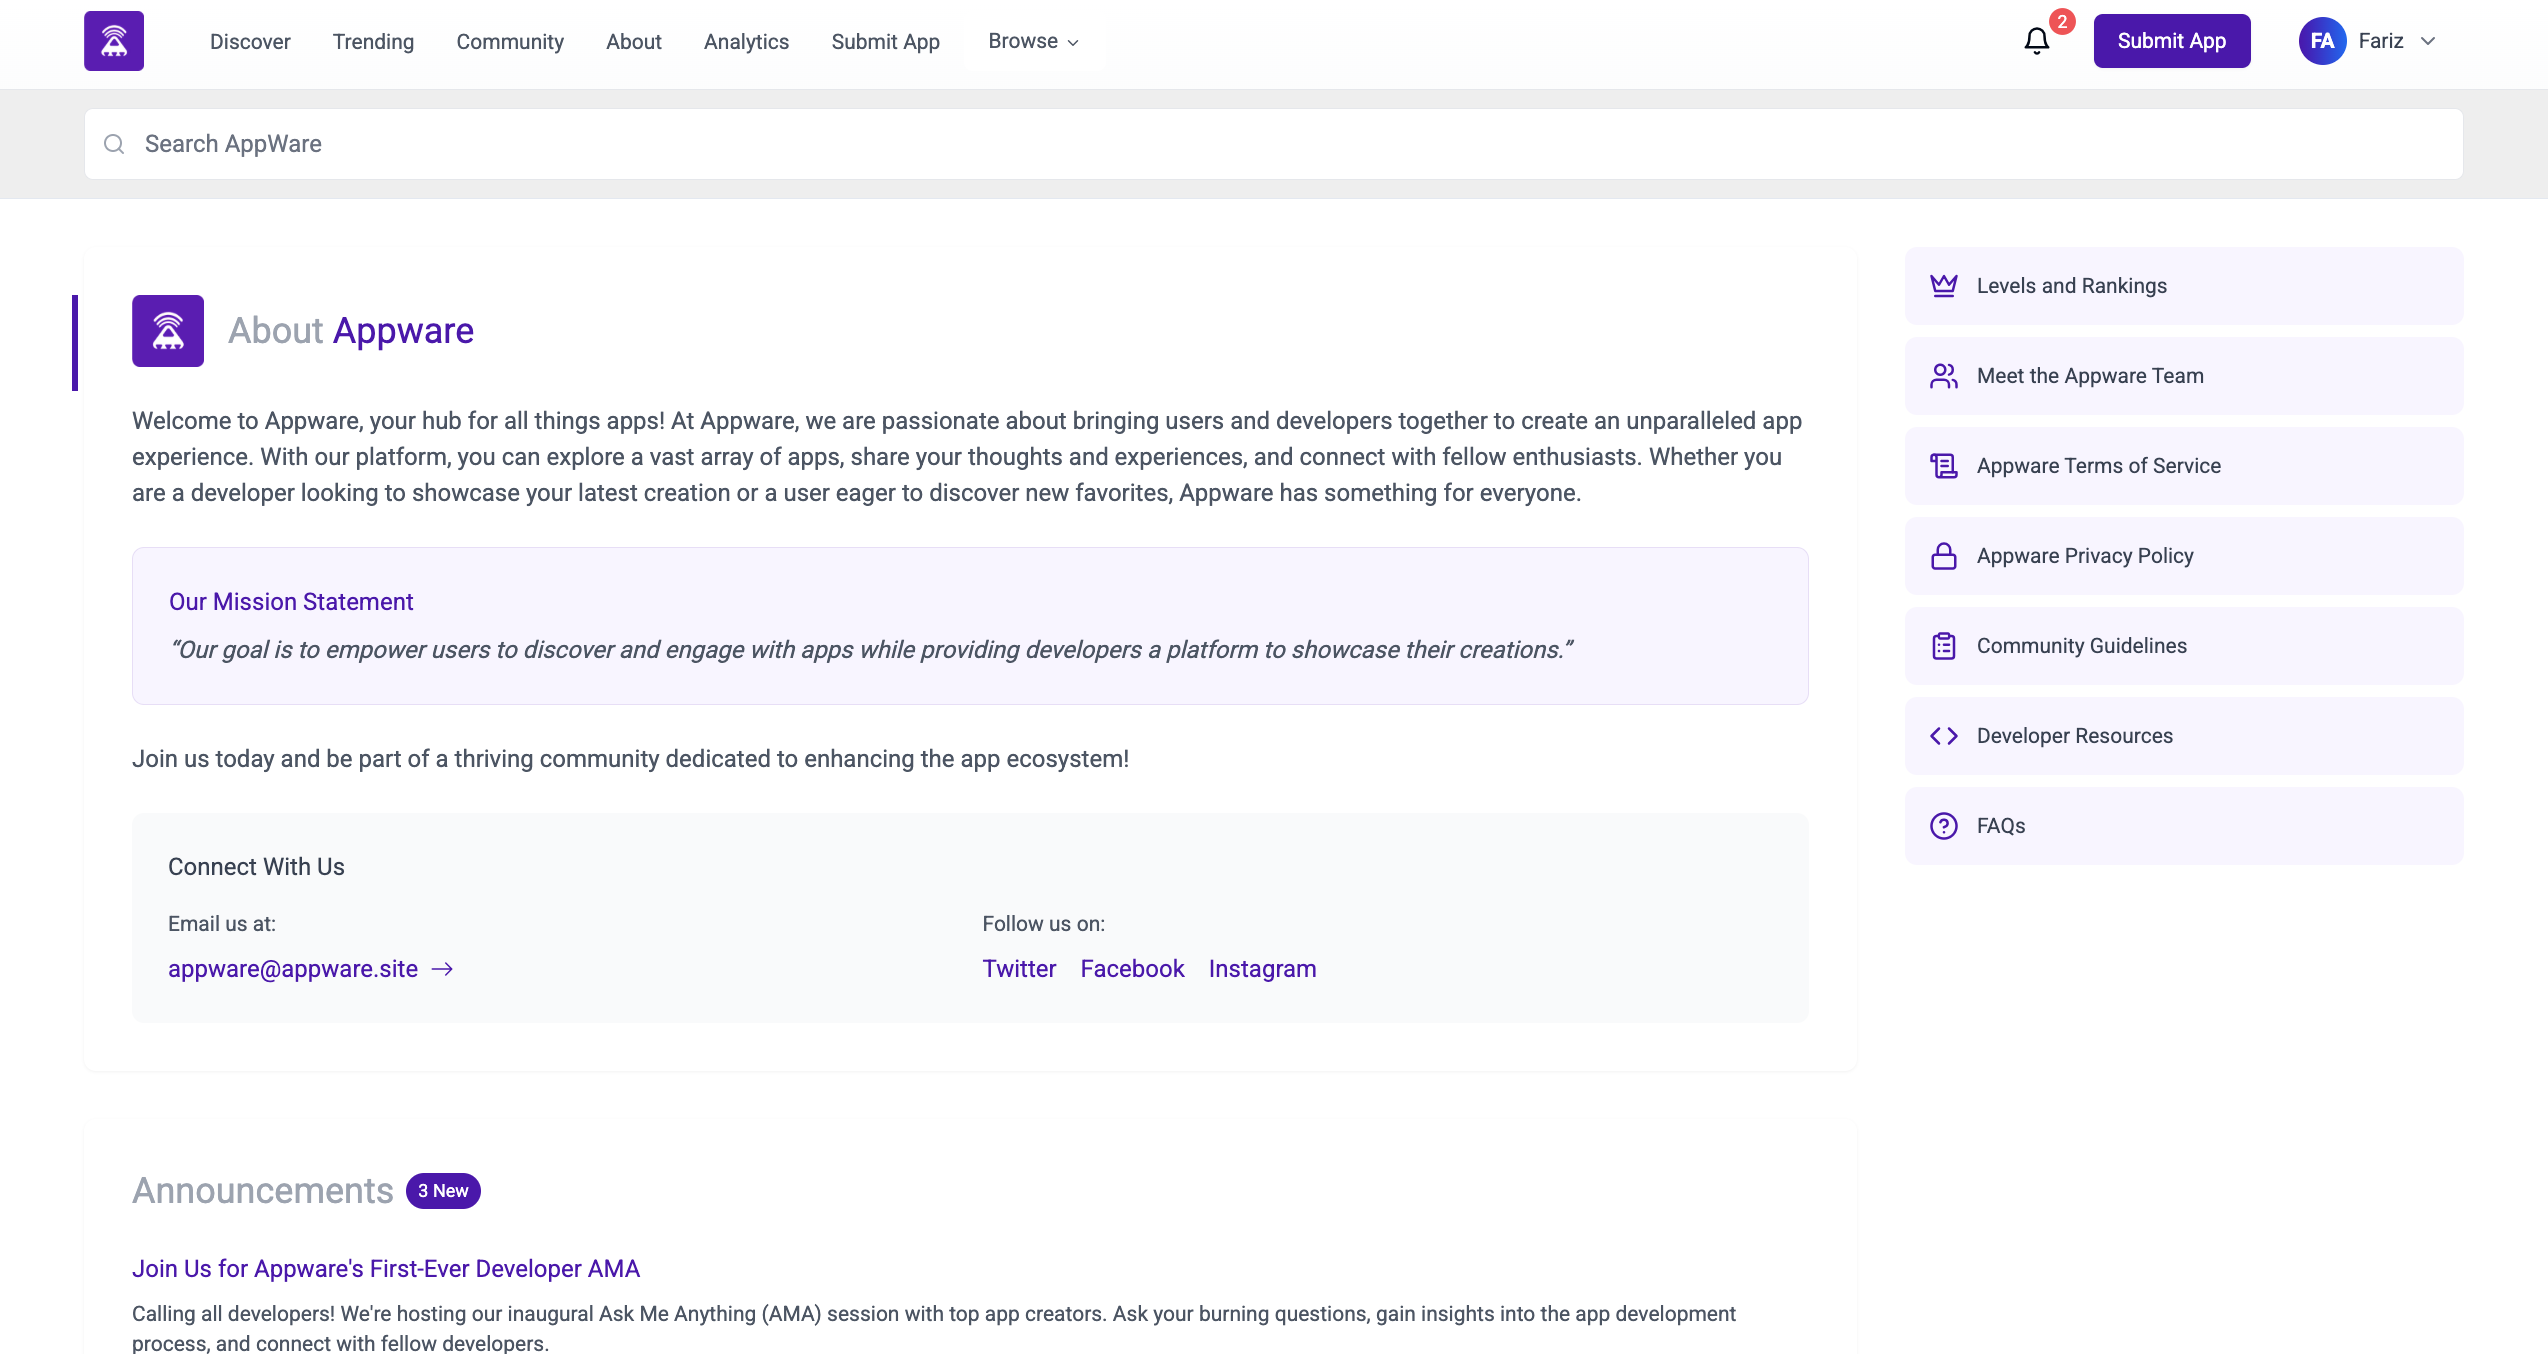The width and height of the screenshot is (2548, 1354).
Task: Open Developer Resources sidebar item
Action: [2184, 736]
